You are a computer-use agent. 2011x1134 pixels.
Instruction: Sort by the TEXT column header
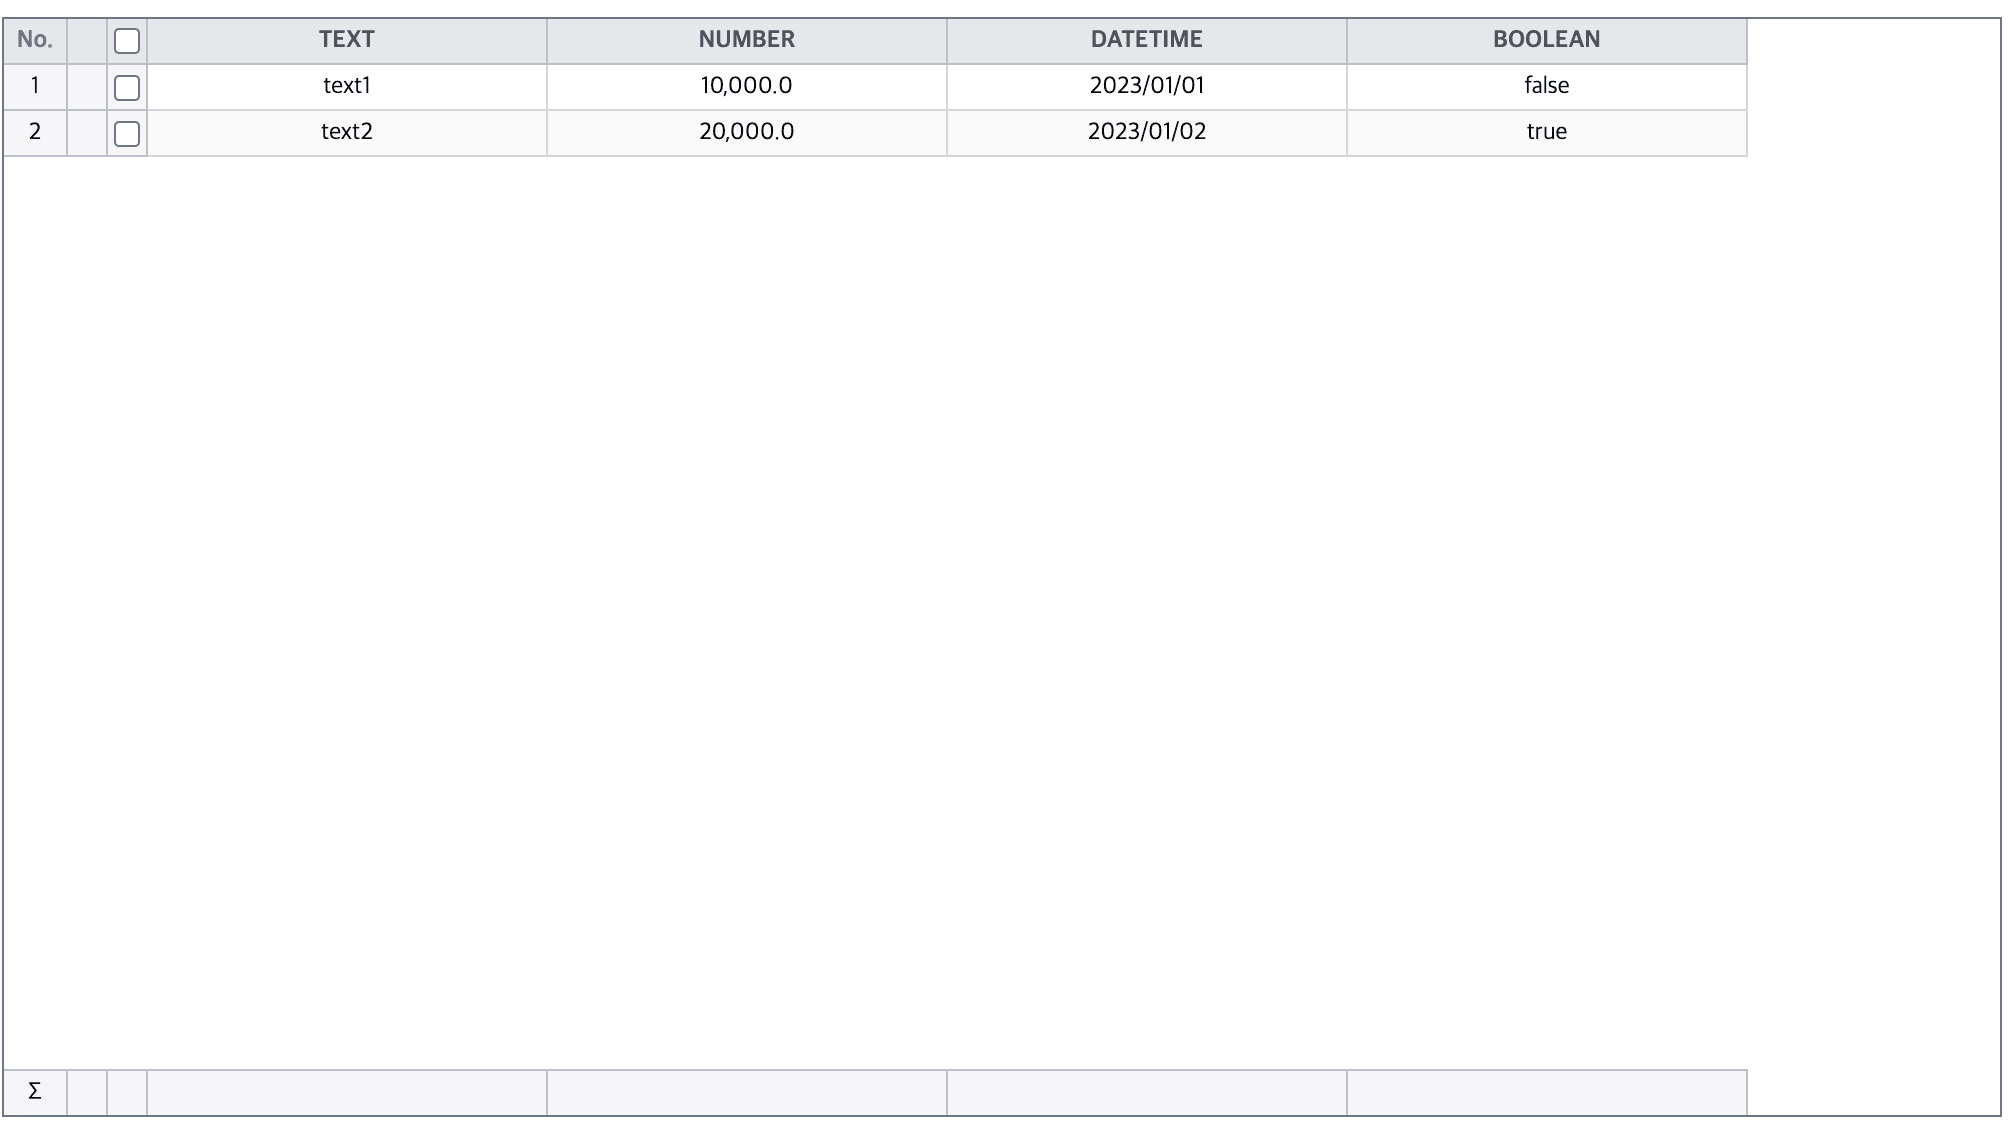click(347, 41)
